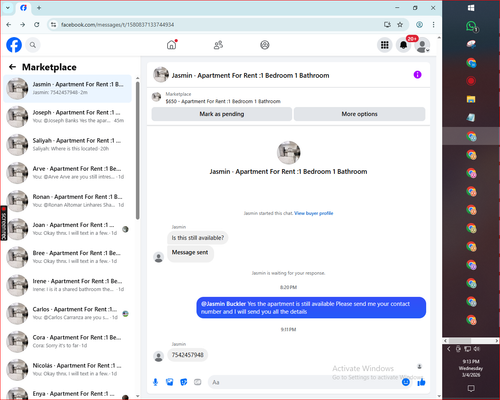Click the taskbar volume icon

point(477,349)
